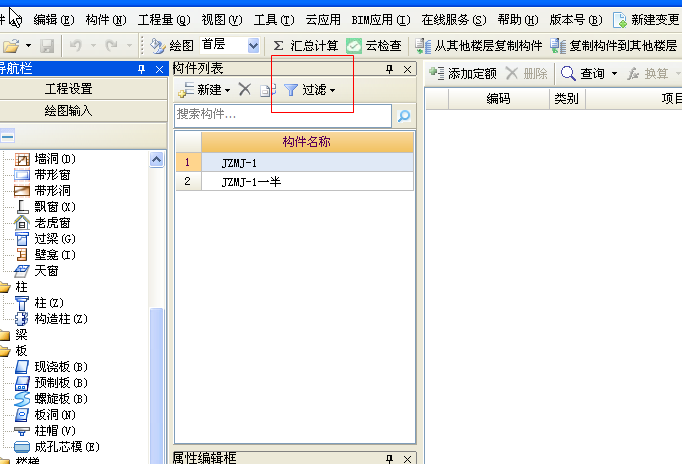Image resolution: width=682 pixels, height=464 pixels.
Task: Open the 新建 component dropdown
Action: pyautogui.click(x=204, y=90)
